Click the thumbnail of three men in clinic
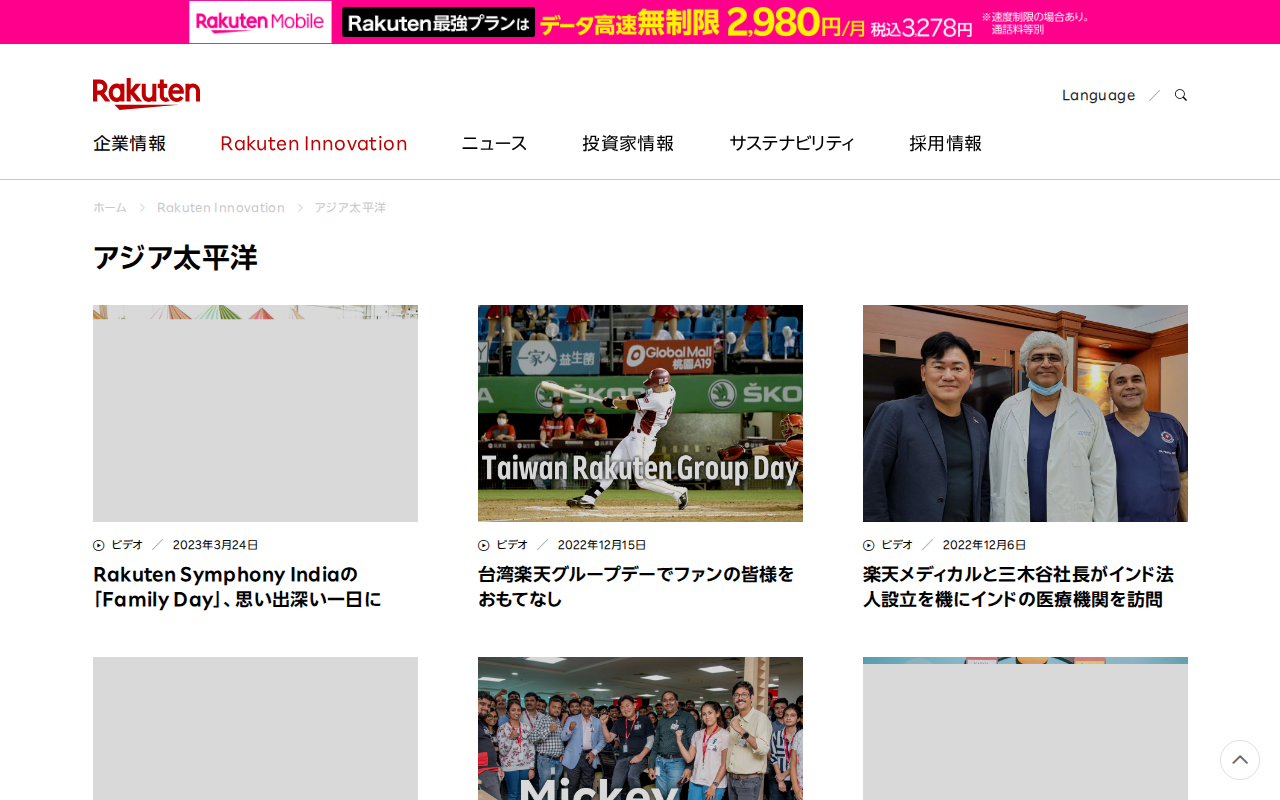The width and height of the screenshot is (1280, 800). [1025, 413]
